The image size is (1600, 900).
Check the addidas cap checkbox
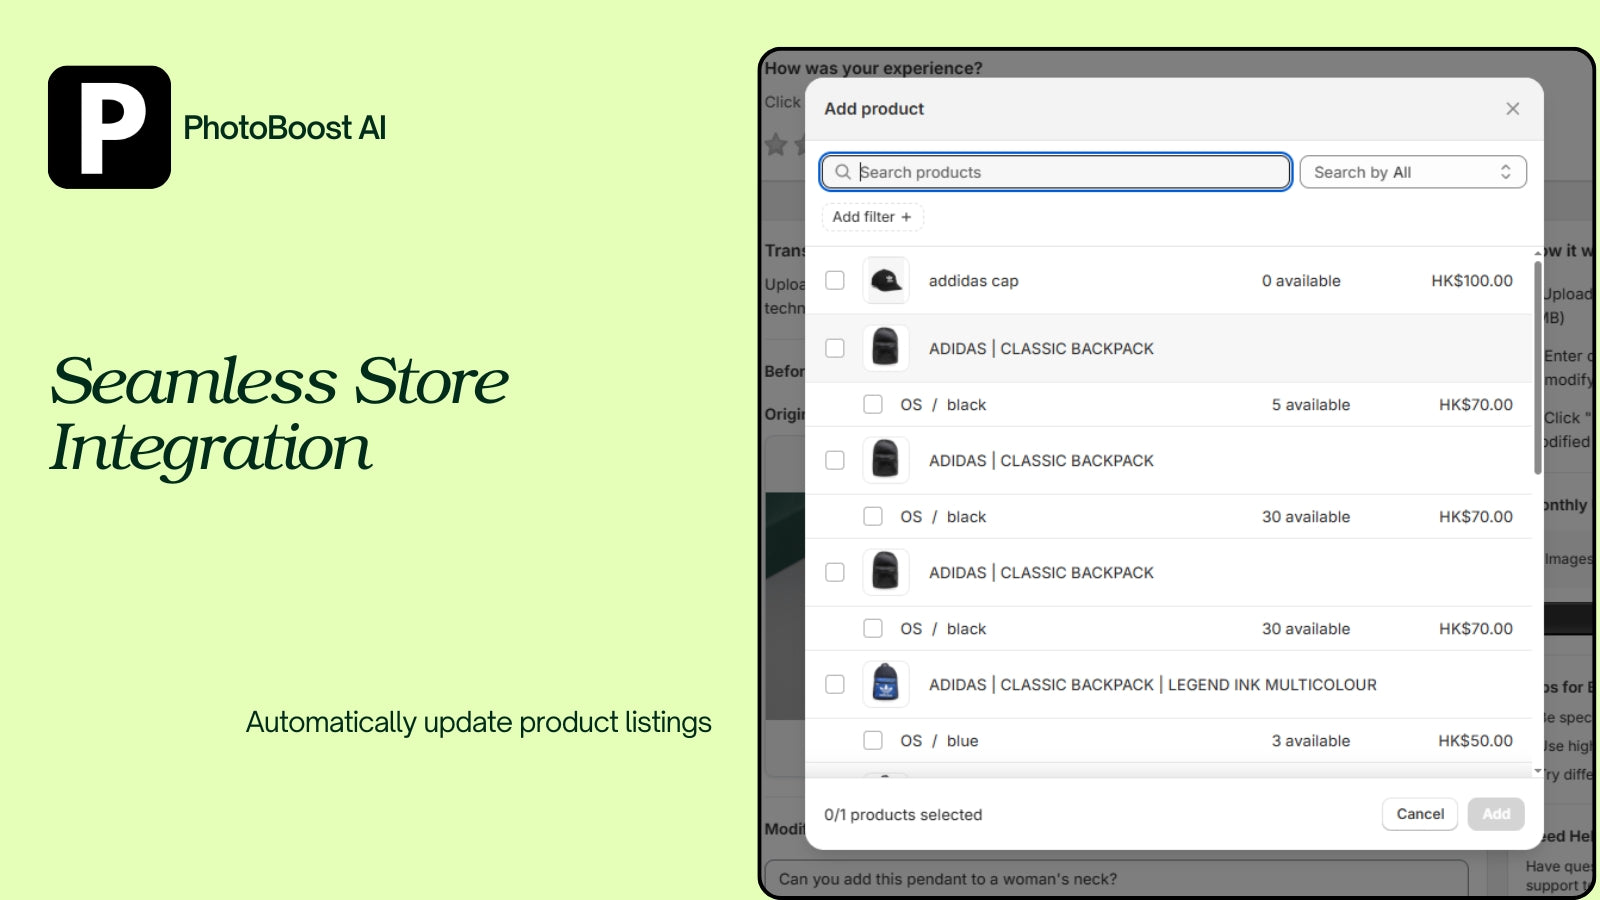835,280
